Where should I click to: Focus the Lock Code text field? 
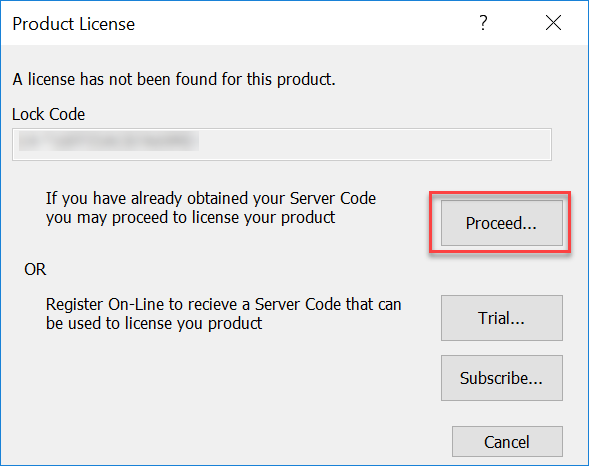(282, 145)
